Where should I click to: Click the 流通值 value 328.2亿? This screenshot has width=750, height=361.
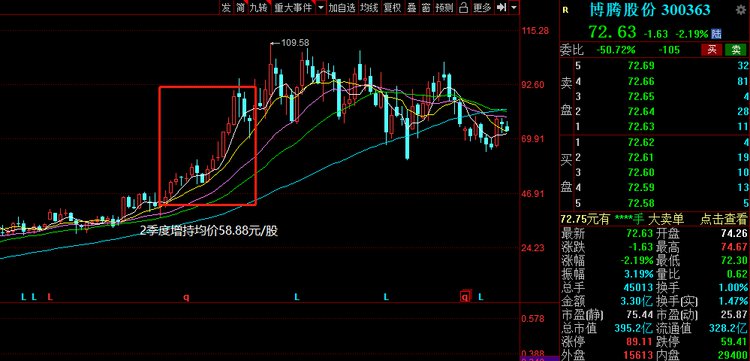pyautogui.click(x=728, y=328)
